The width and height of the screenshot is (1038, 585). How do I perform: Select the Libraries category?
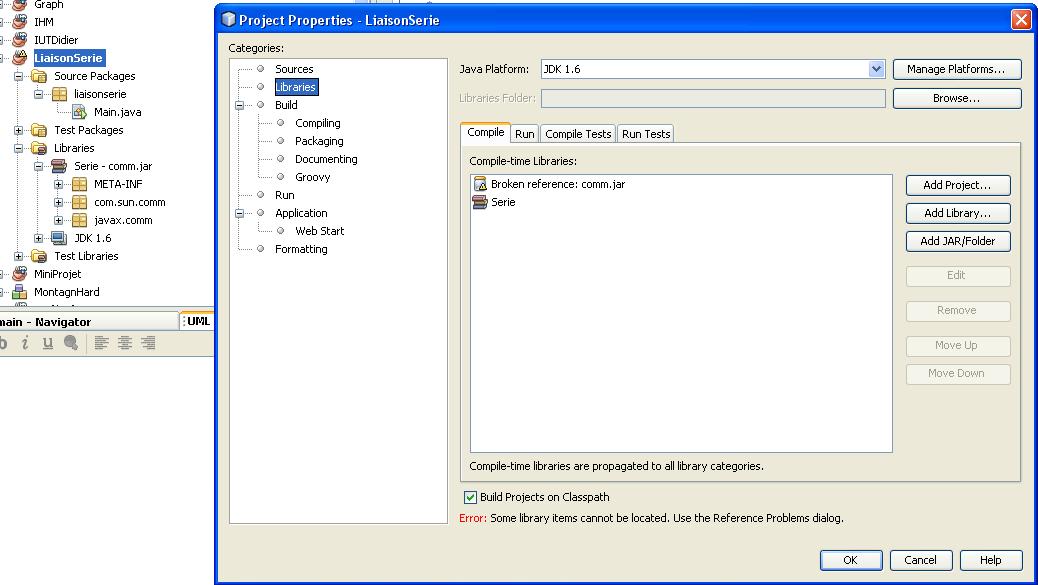[296, 87]
